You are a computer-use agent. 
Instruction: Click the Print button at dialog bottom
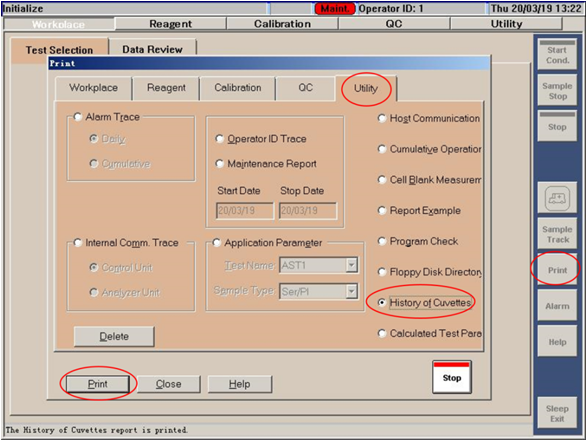tap(98, 384)
